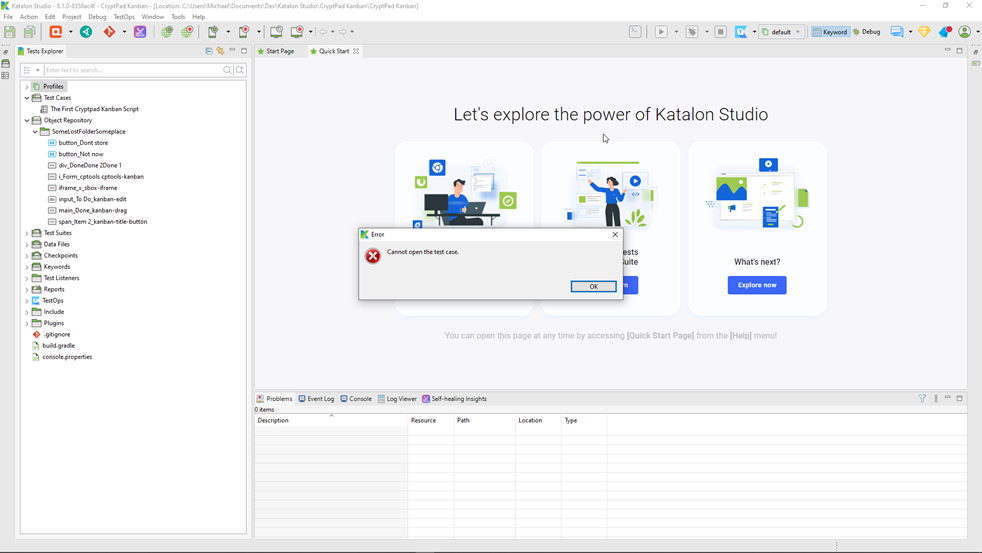Open the TestOps menu
This screenshot has width=982, height=553.
coord(123,17)
